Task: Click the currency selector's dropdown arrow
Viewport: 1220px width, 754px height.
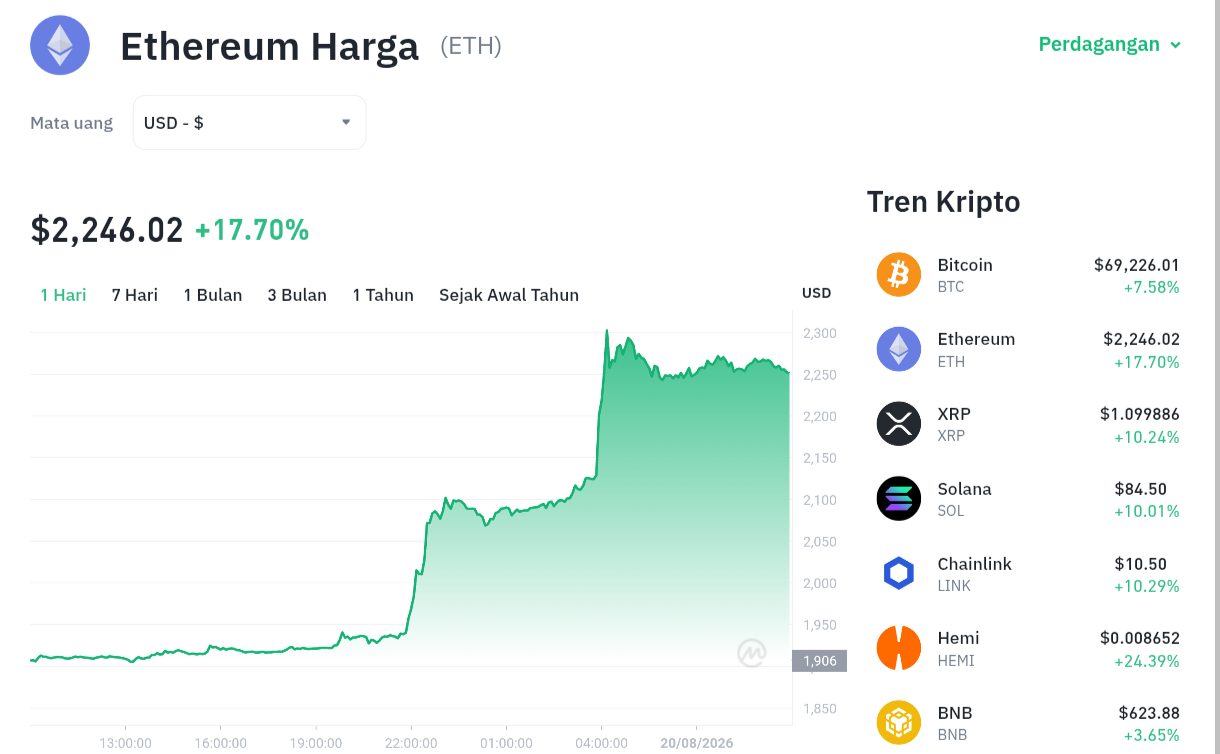Action: 346,122
